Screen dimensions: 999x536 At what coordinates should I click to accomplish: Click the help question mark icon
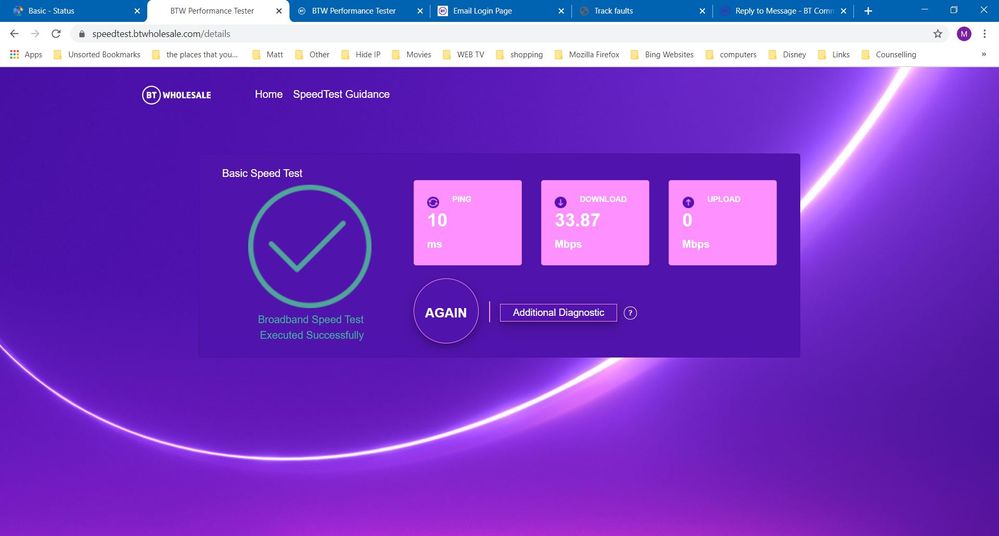click(630, 313)
